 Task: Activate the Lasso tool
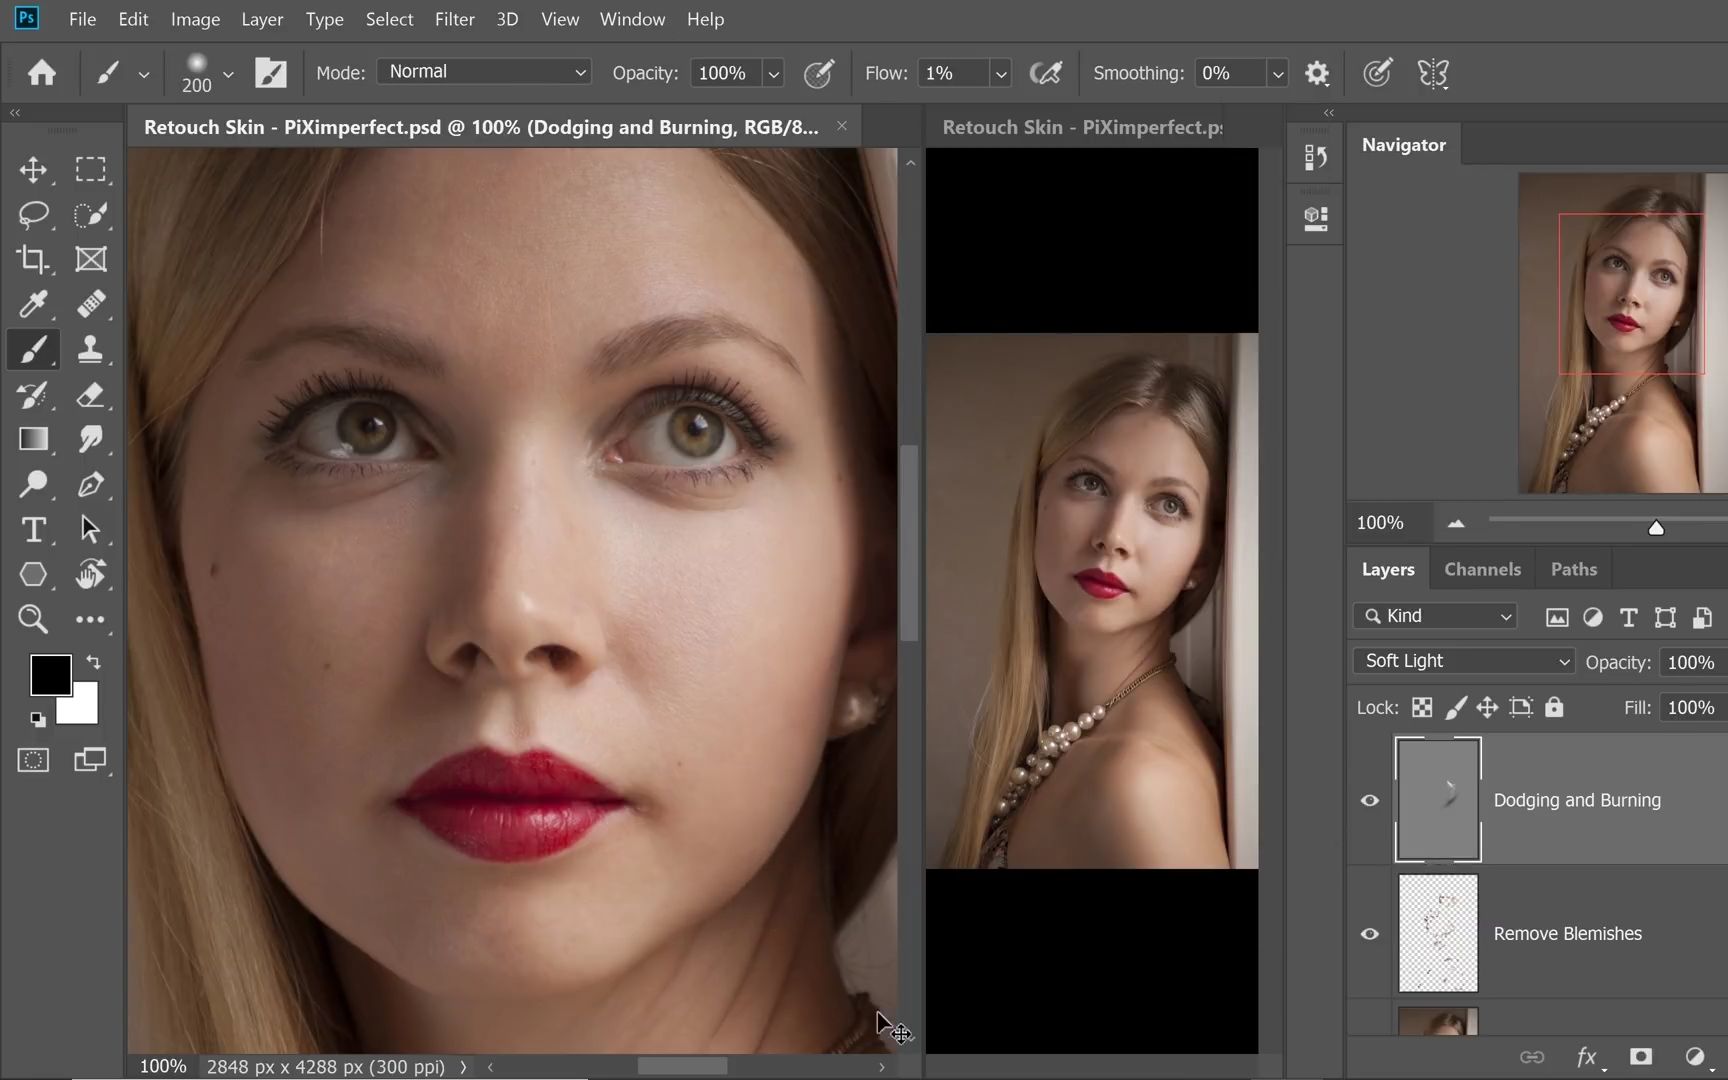click(33, 214)
